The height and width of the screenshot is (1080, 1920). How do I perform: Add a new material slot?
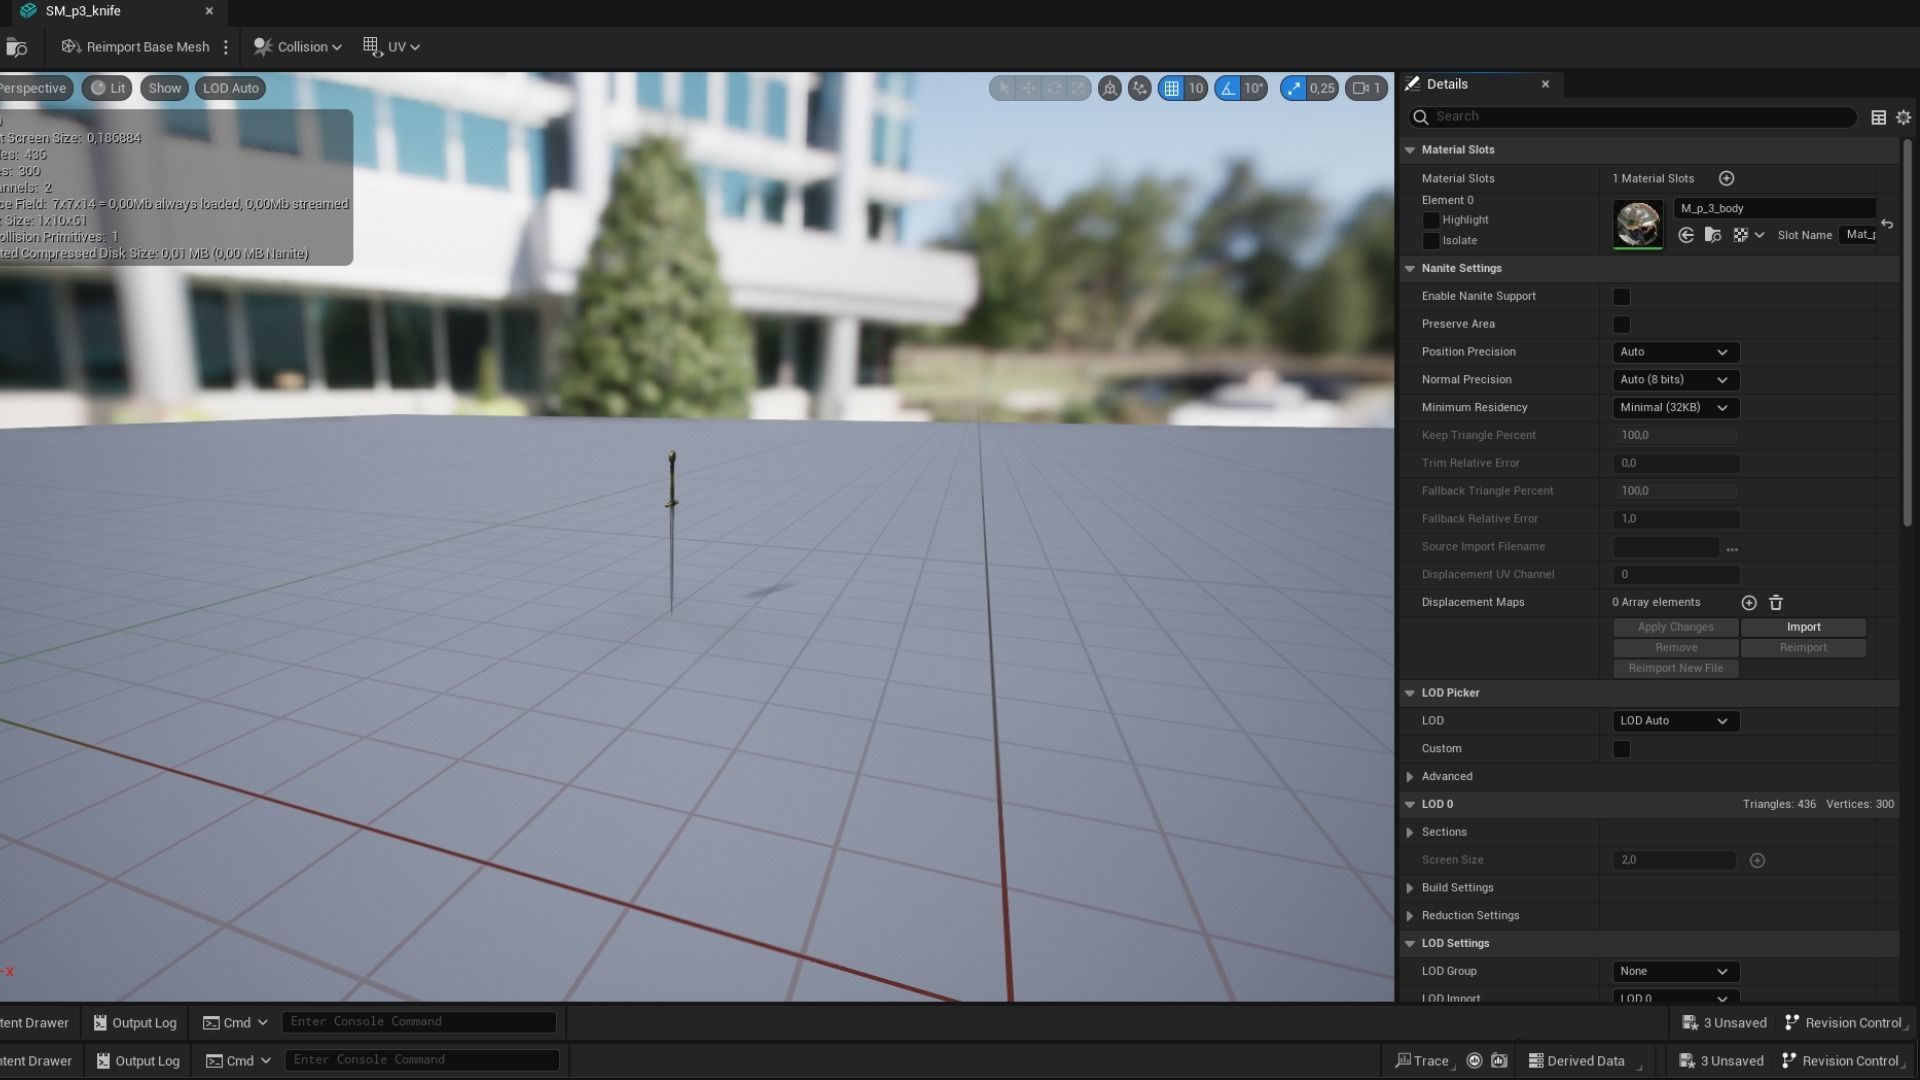(1726, 178)
